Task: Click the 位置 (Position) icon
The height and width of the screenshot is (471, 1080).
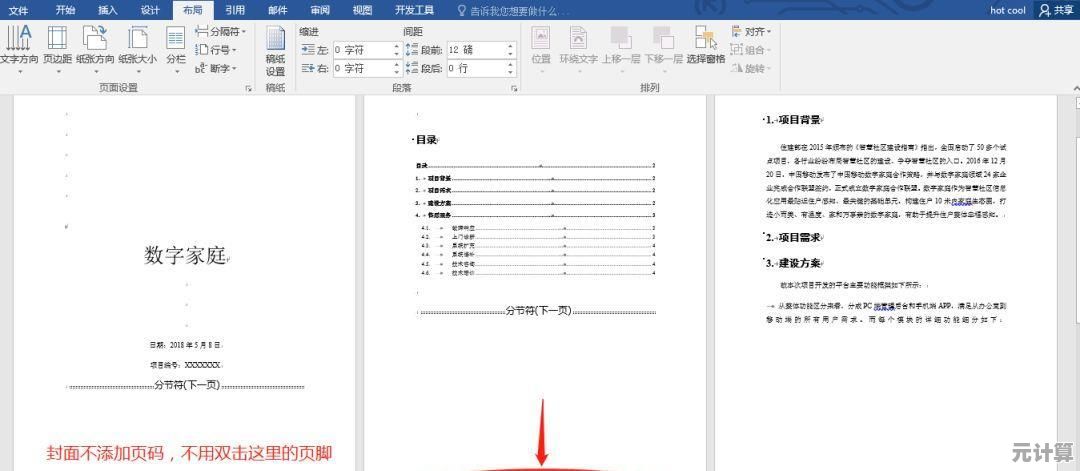Action: [541, 45]
